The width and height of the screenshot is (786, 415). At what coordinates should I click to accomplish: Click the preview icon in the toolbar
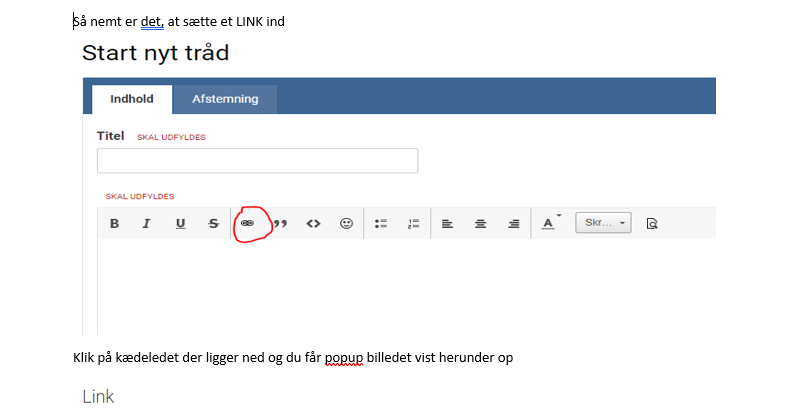pyautogui.click(x=652, y=224)
